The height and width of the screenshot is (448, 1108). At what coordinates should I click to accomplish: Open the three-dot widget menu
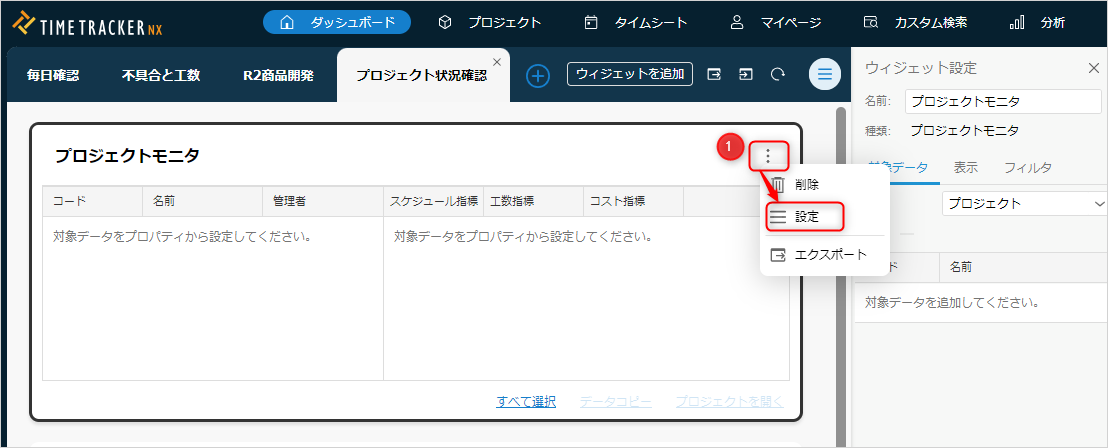768,156
